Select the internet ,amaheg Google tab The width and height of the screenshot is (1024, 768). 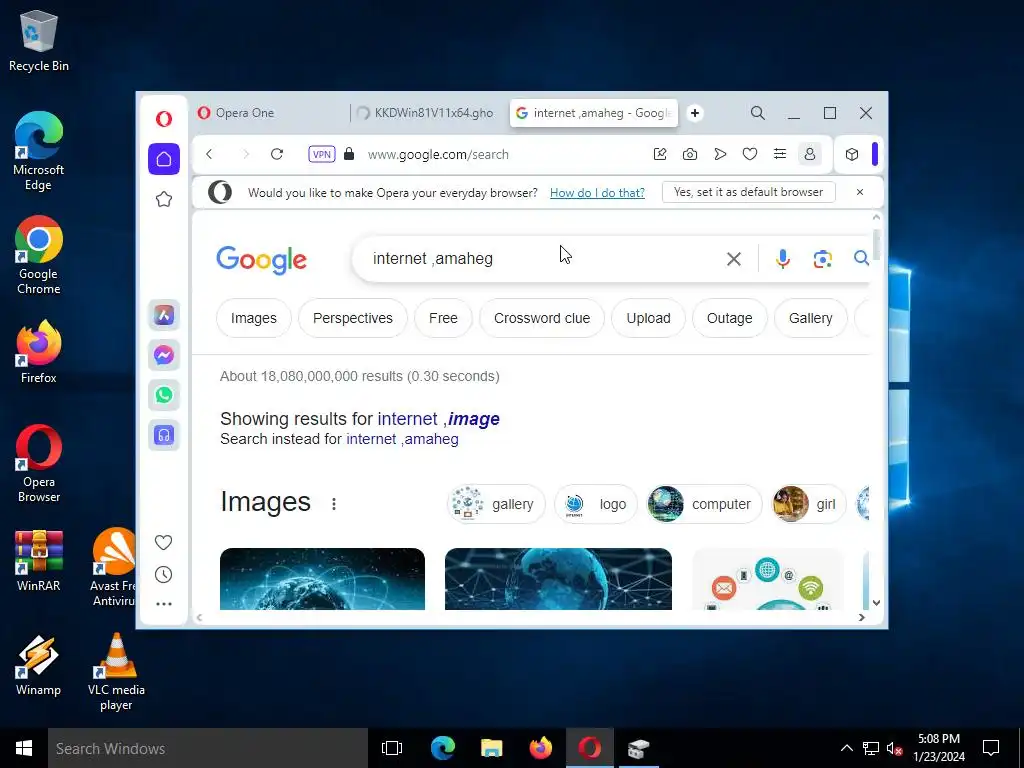click(594, 113)
